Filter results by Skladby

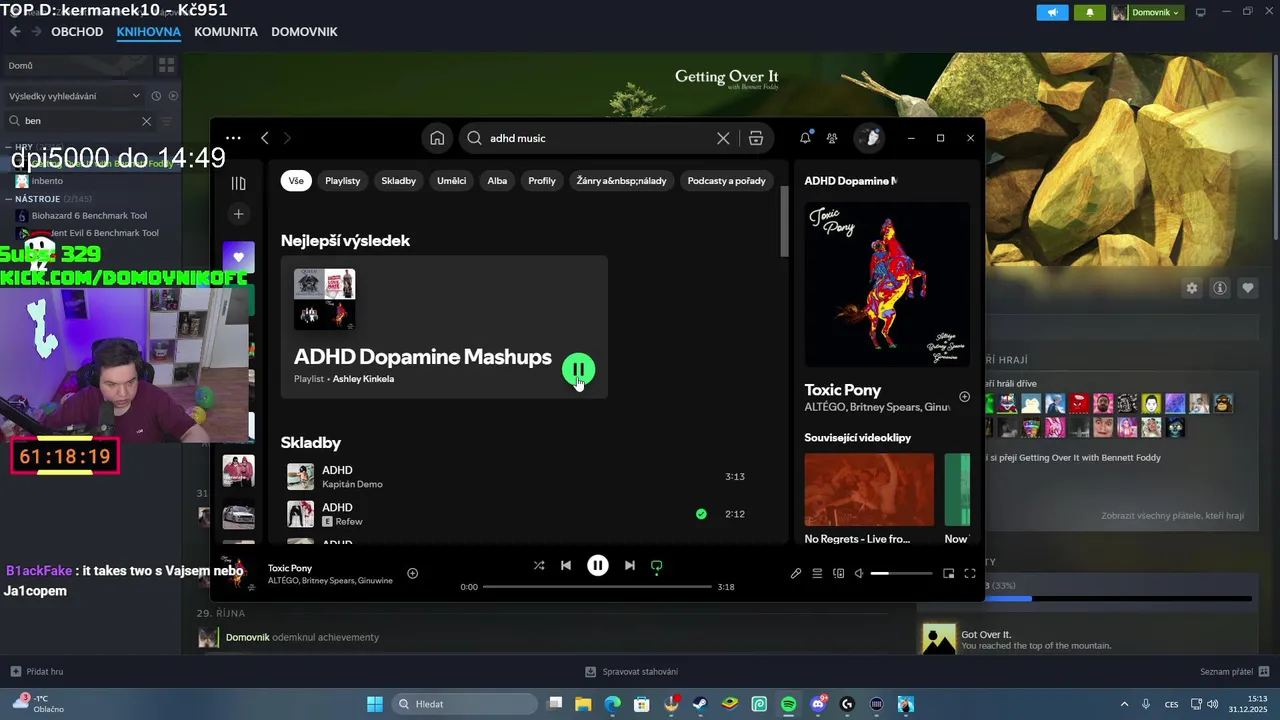coord(398,181)
